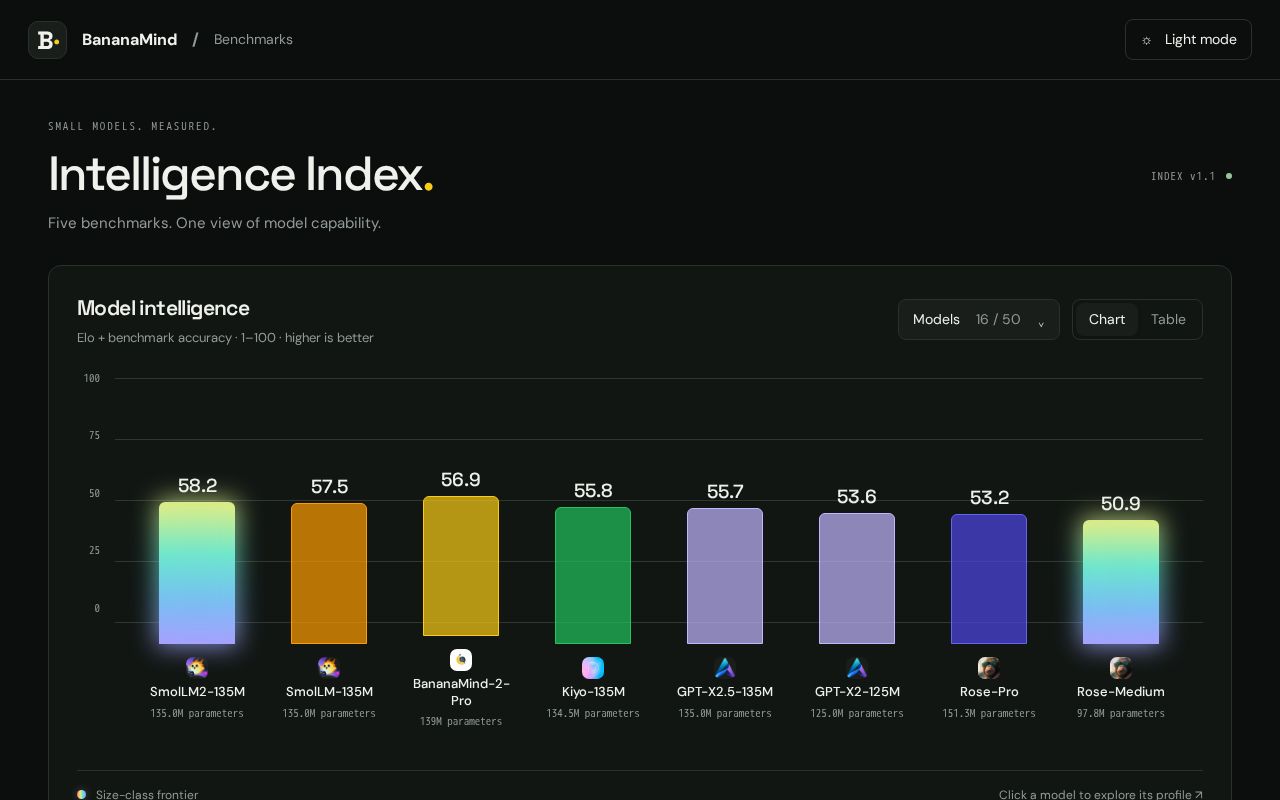This screenshot has height=800, width=1280.
Task: Open the Rose-Medium model name label
Action: (x=1121, y=692)
